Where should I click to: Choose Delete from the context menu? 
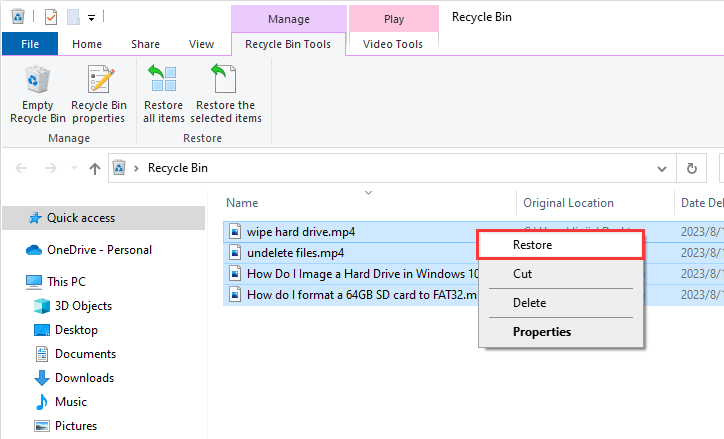pyautogui.click(x=529, y=303)
